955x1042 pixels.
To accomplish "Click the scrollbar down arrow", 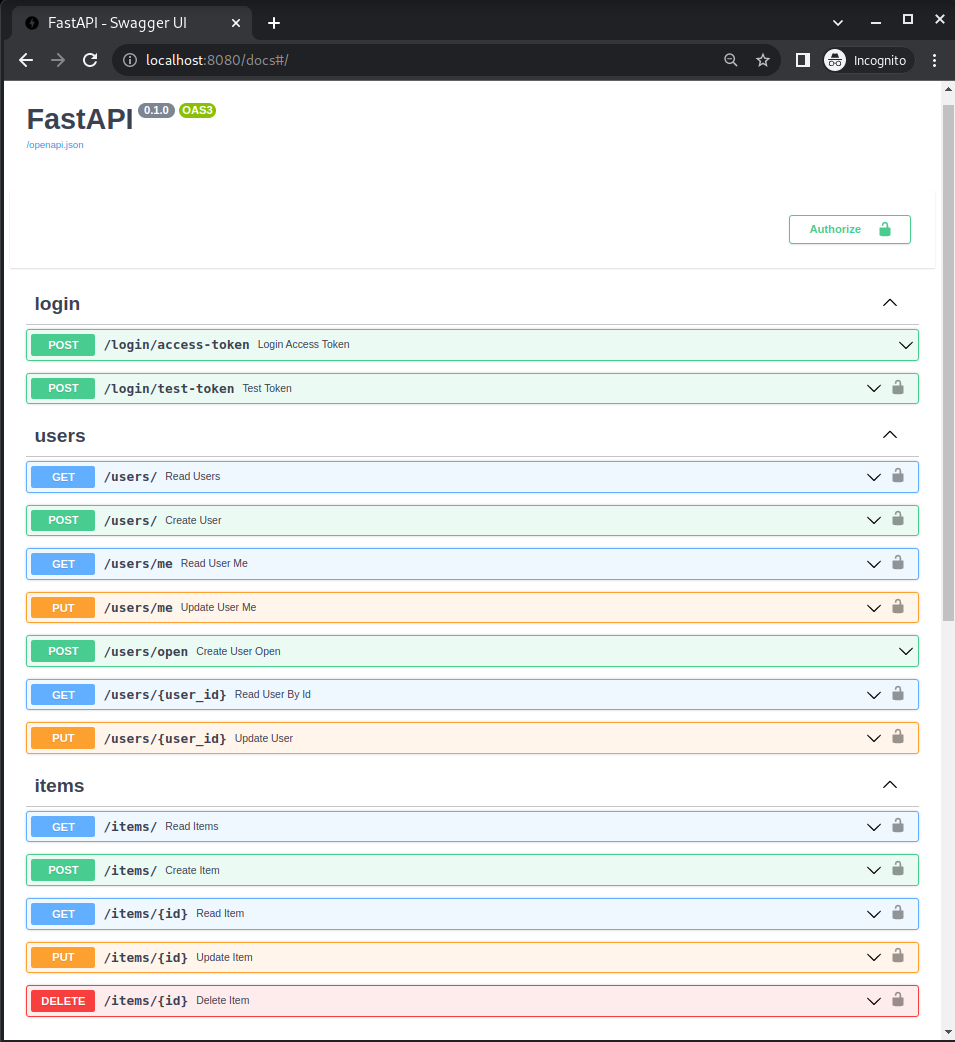I will [948, 1033].
